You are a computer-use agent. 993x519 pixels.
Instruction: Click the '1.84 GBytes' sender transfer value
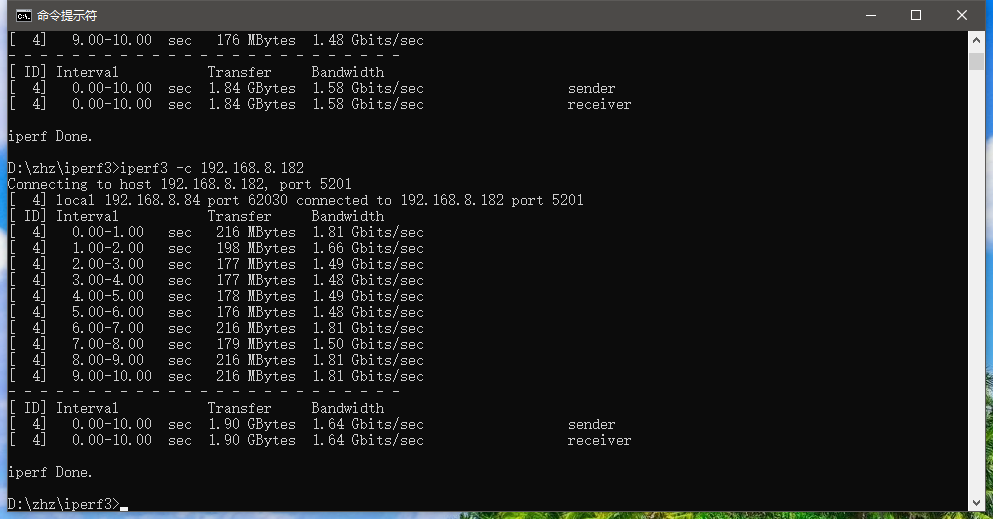pyautogui.click(x=252, y=88)
